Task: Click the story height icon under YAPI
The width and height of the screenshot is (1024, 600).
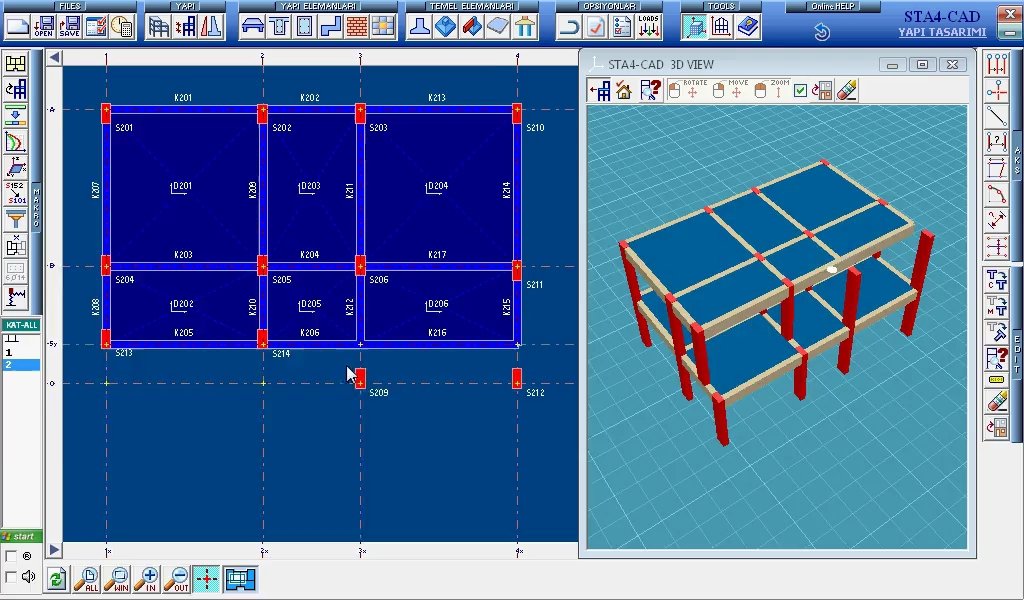Action: click(x=185, y=27)
